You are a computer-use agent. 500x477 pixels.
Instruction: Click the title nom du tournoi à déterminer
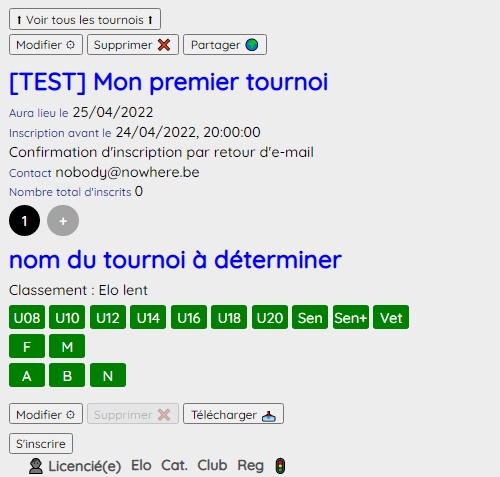[175, 260]
